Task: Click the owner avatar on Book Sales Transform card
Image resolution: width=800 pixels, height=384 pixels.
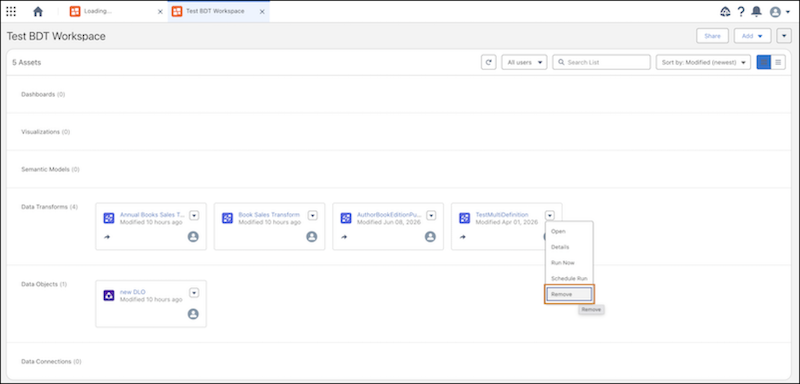Action: 312,237
